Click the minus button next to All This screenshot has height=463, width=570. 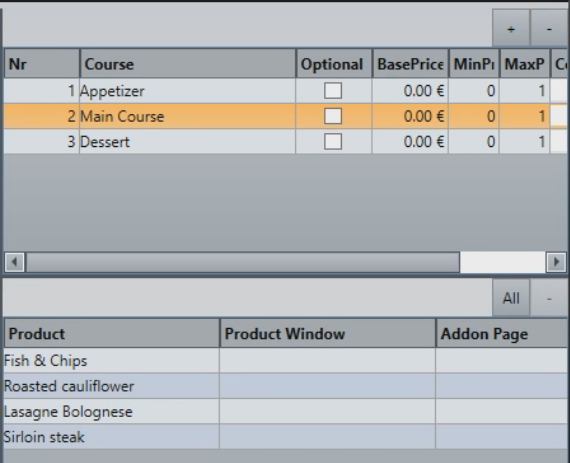click(x=549, y=298)
